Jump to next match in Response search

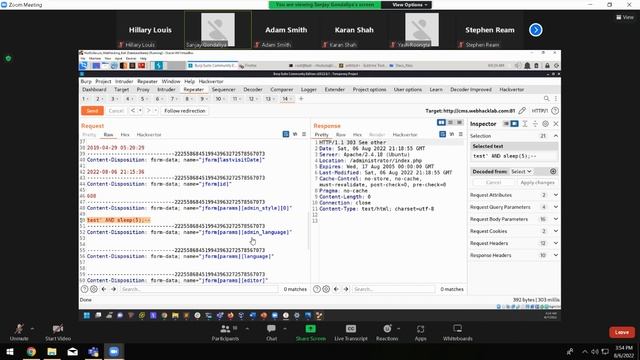click(x=346, y=289)
